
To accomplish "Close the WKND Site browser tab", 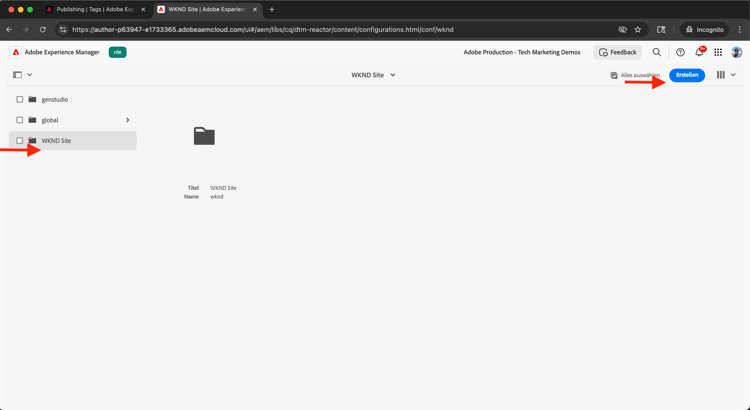I will [x=255, y=10].
